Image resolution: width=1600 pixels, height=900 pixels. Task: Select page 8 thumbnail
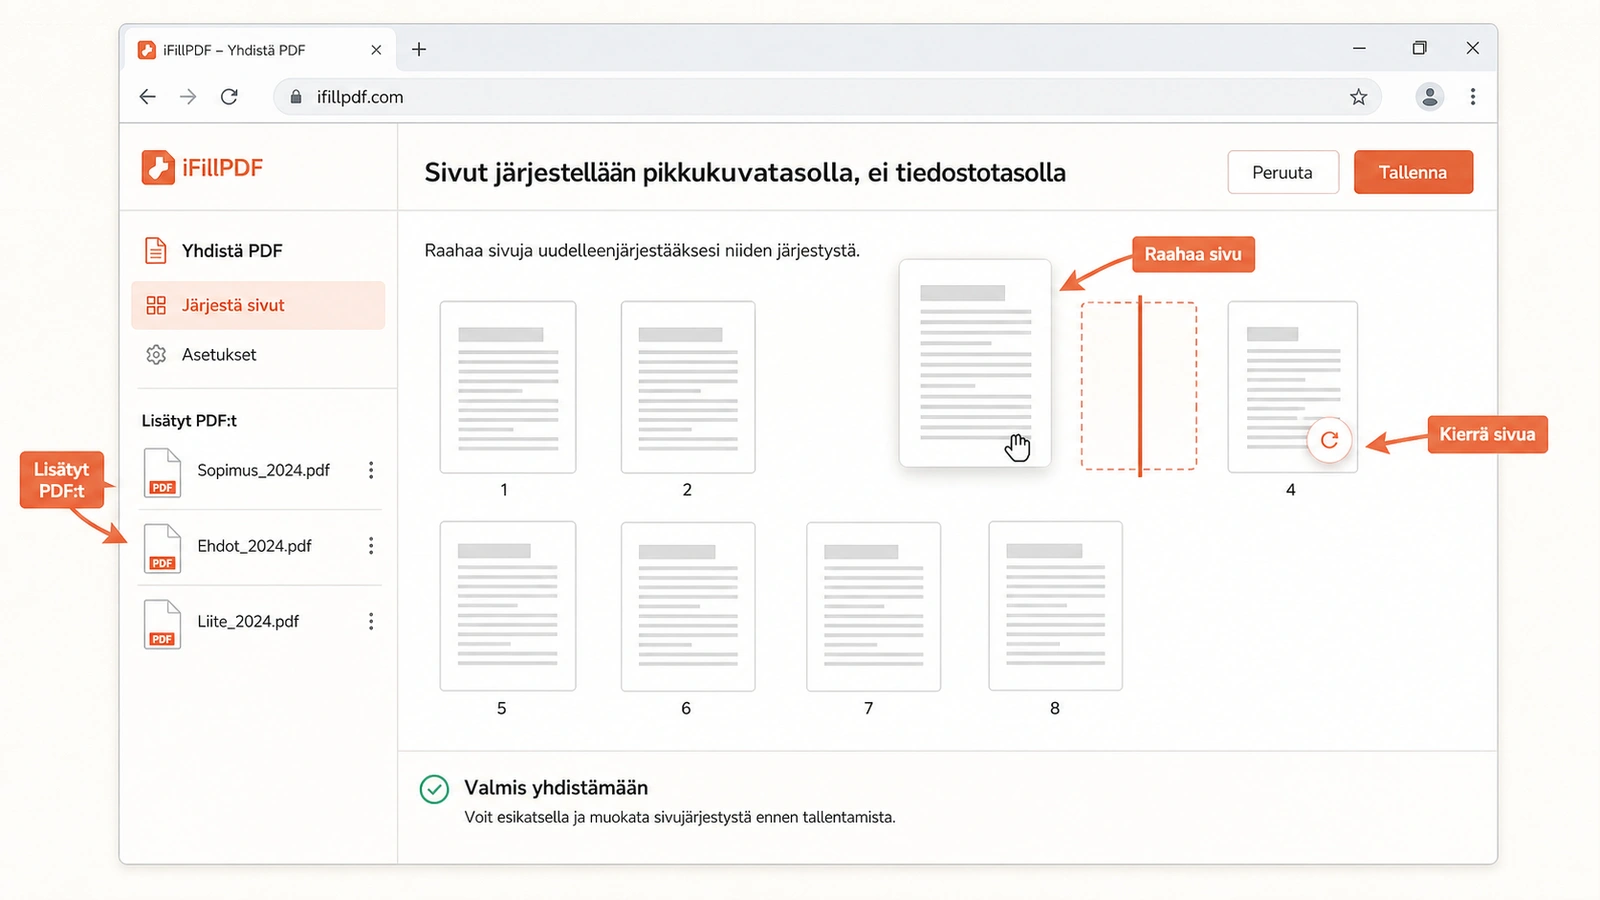click(1056, 606)
